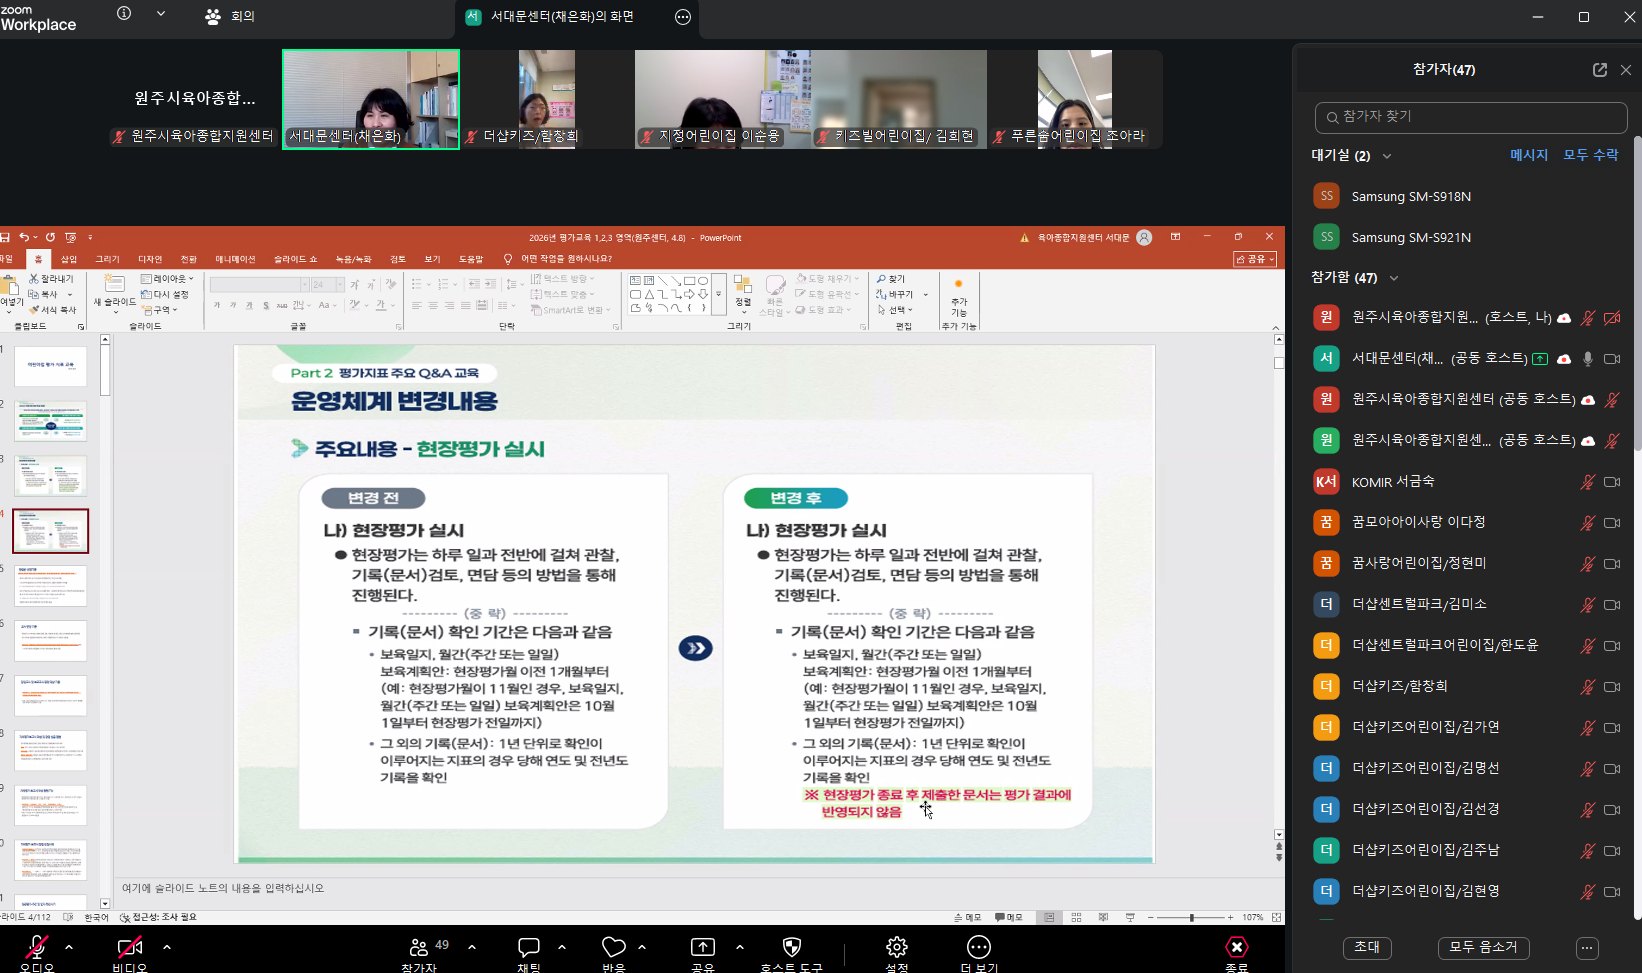Turn on camera with 비디오 button
Viewport: 1642px width, 973px height.
pos(129,948)
